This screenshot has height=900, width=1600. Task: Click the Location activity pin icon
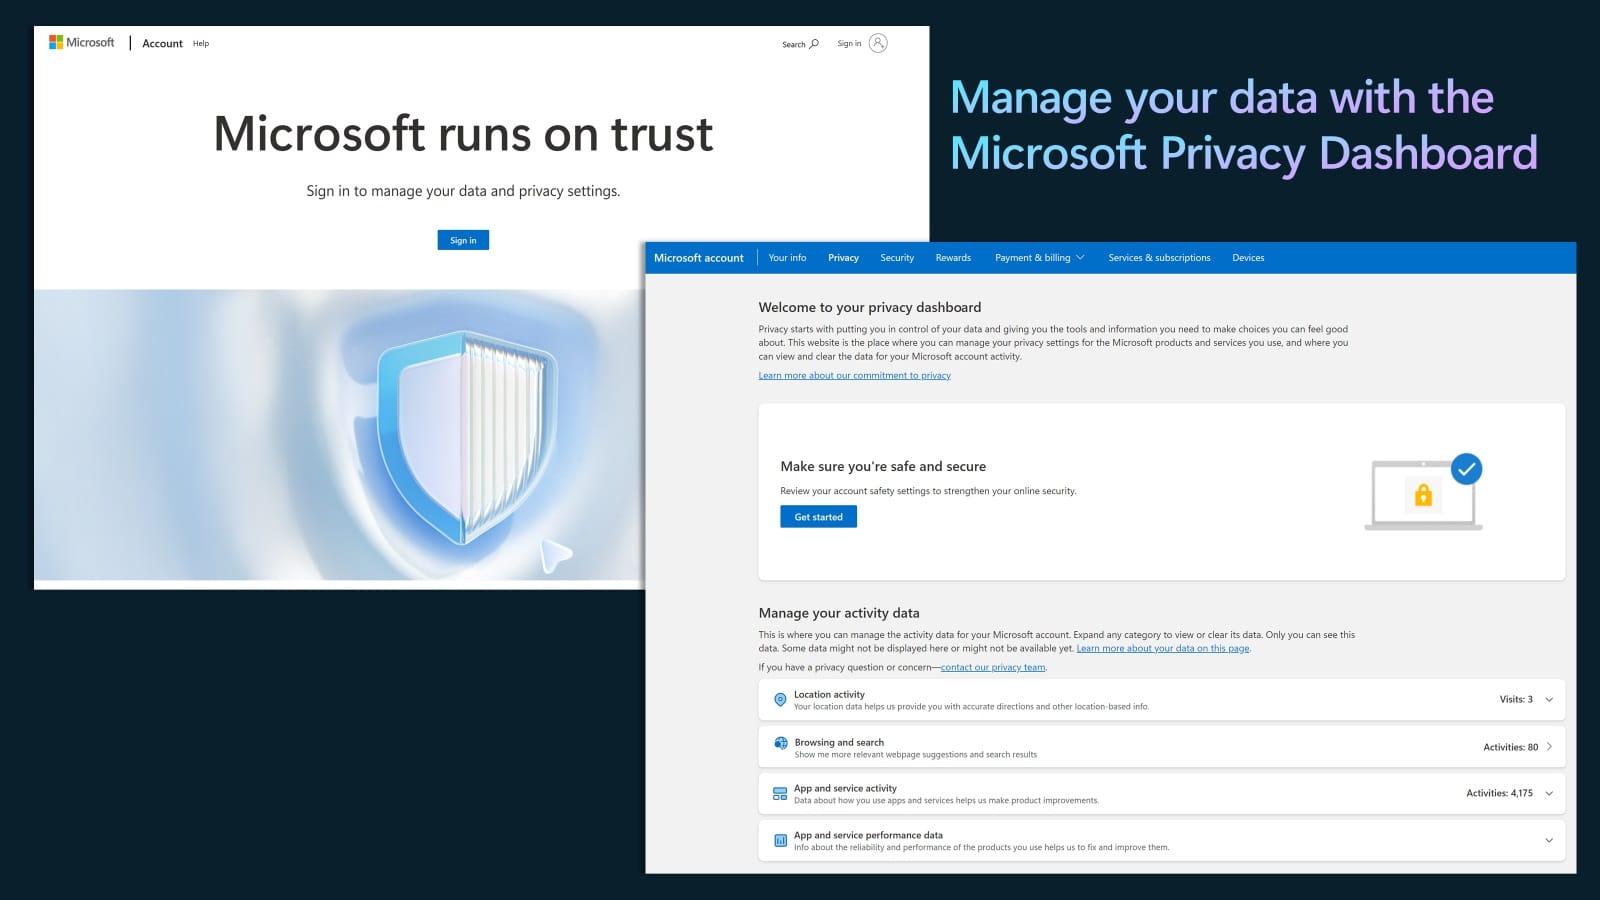tap(780, 700)
